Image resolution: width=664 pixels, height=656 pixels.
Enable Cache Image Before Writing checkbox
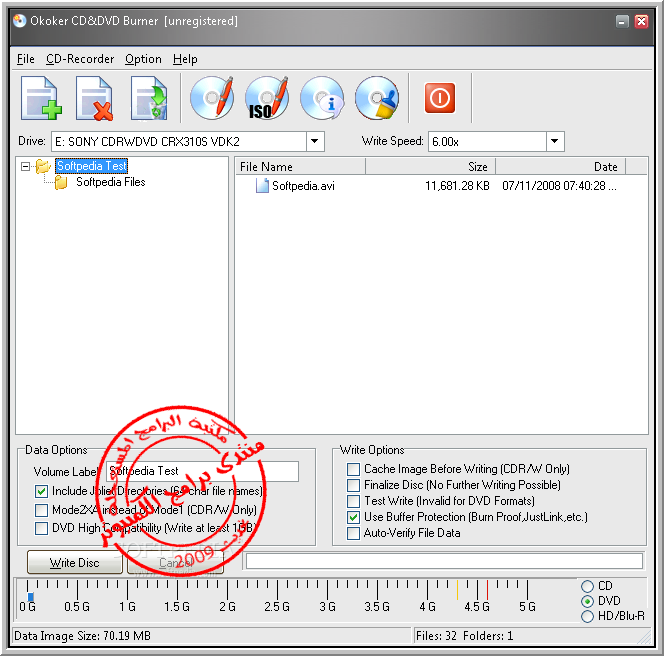click(x=353, y=469)
